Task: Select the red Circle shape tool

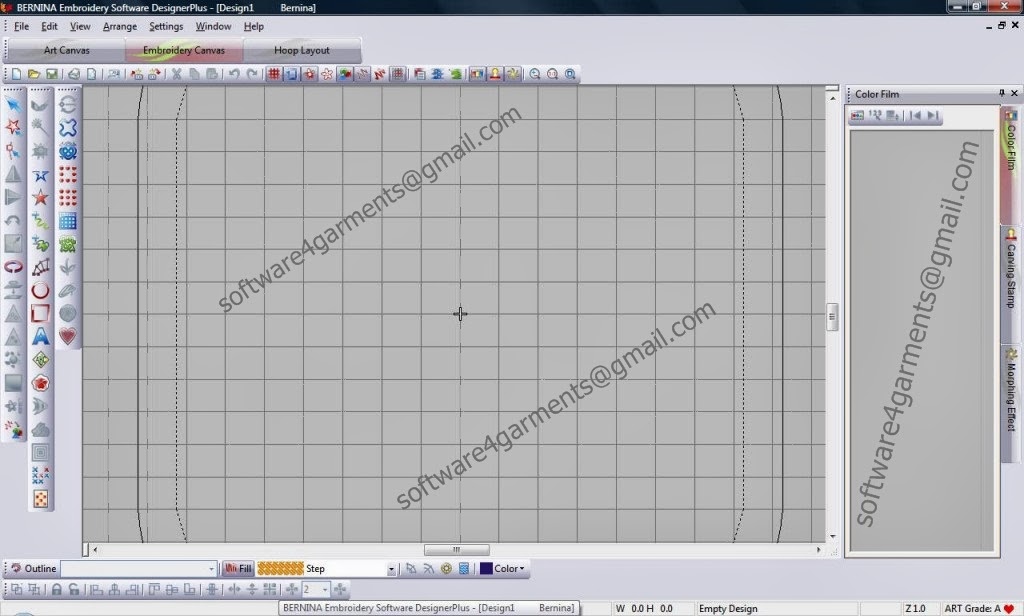Action: point(40,291)
